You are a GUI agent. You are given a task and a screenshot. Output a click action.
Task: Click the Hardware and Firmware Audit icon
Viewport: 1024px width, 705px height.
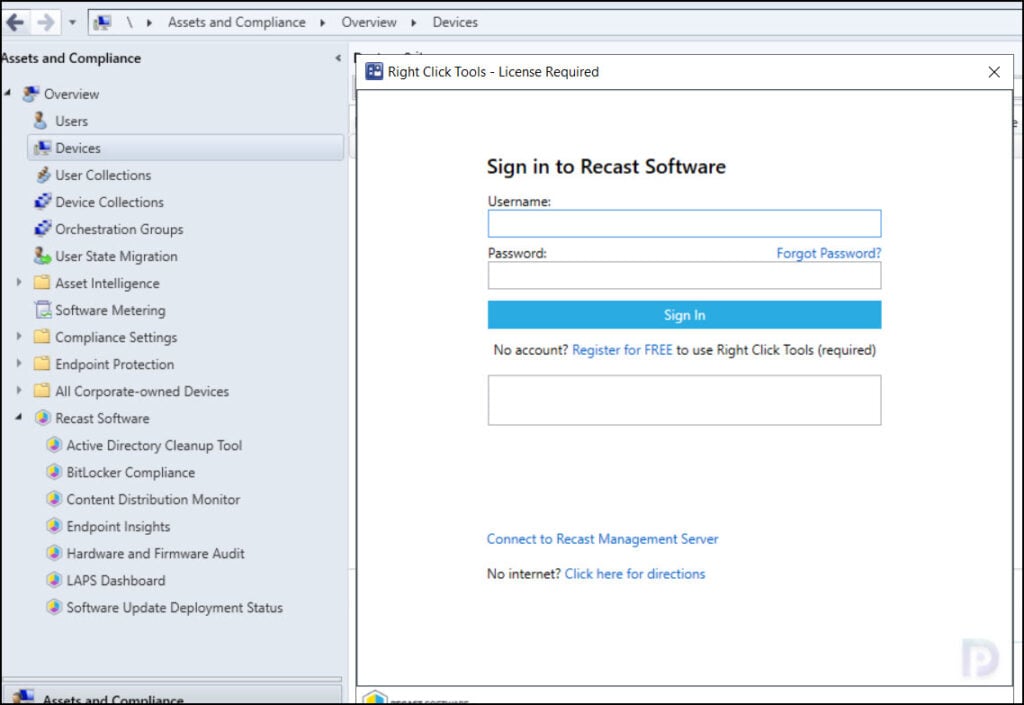click(54, 554)
